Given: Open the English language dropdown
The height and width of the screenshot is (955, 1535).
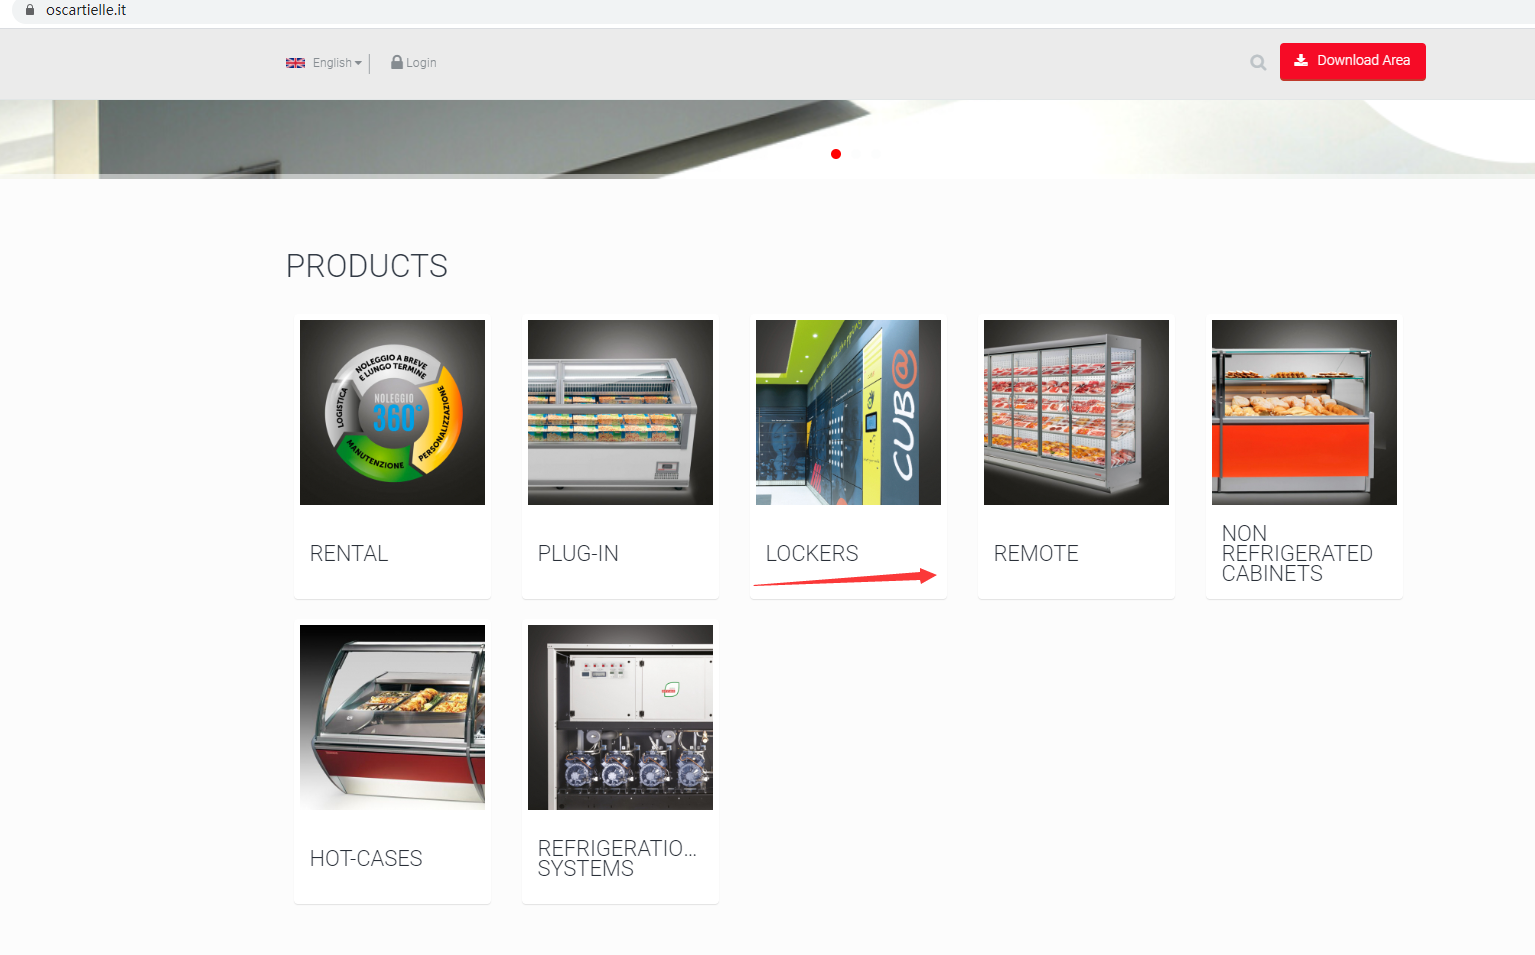Looking at the screenshot, I should click(x=337, y=63).
